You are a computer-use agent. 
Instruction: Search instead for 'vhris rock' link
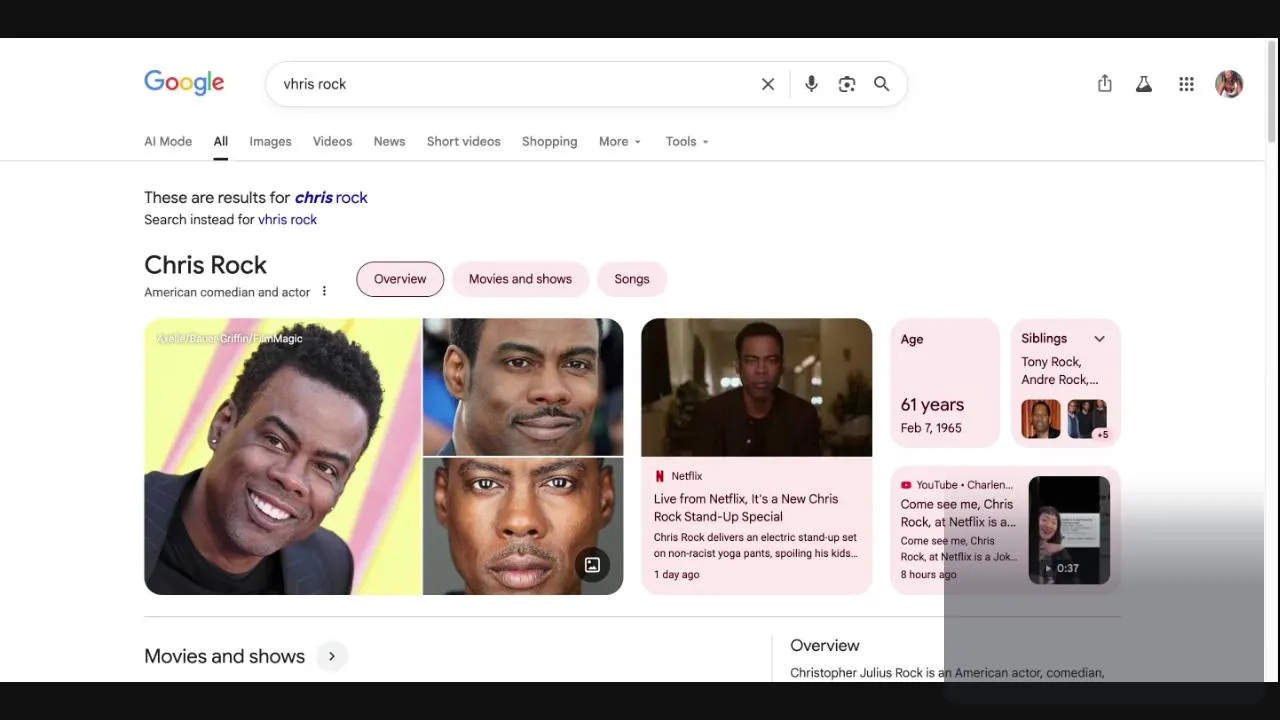(x=287, y=220)
